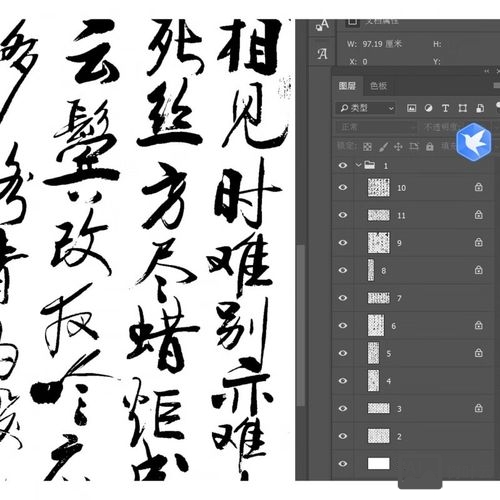
Task: Filter layers by adjustment layers icon
Action: pos(428,108)
